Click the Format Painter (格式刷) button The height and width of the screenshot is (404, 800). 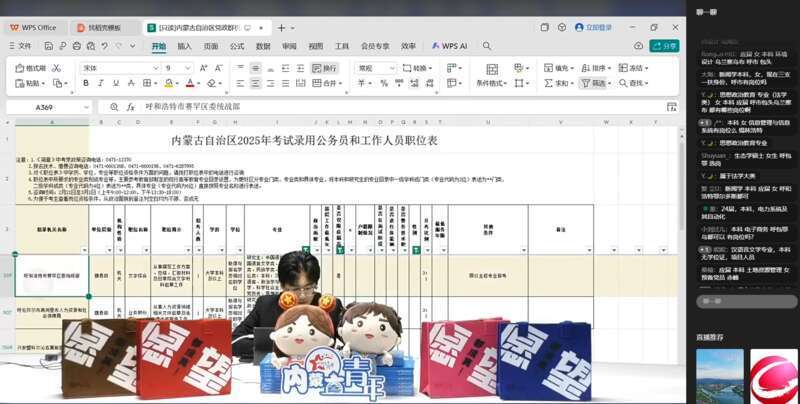pos(31,68)
